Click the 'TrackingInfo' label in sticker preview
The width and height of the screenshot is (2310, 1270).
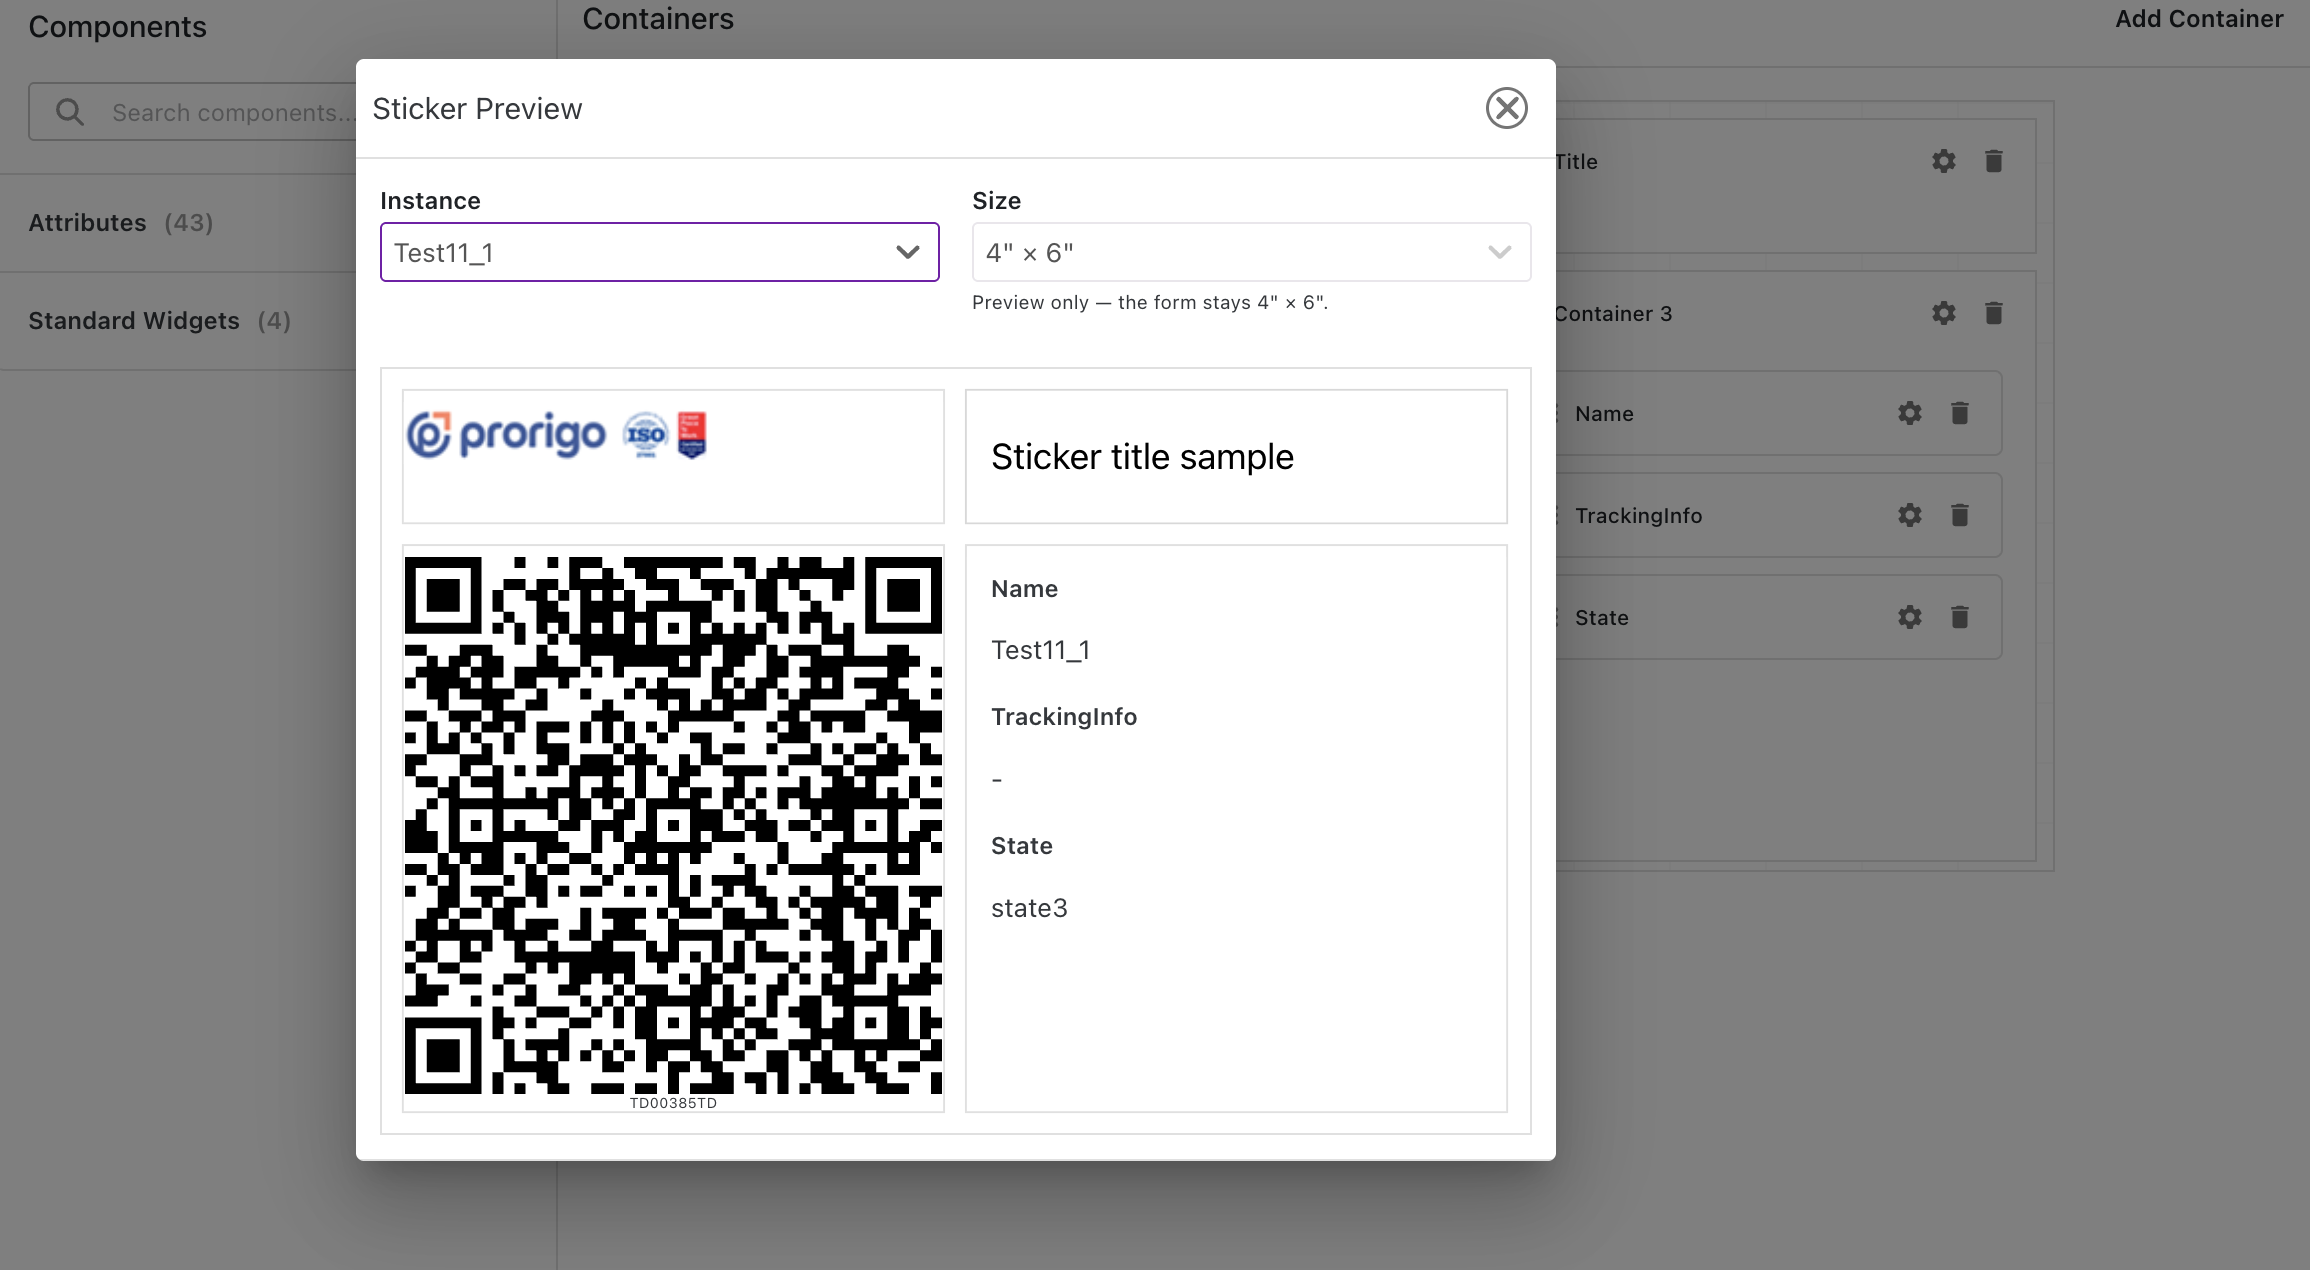coord(1064,717)
